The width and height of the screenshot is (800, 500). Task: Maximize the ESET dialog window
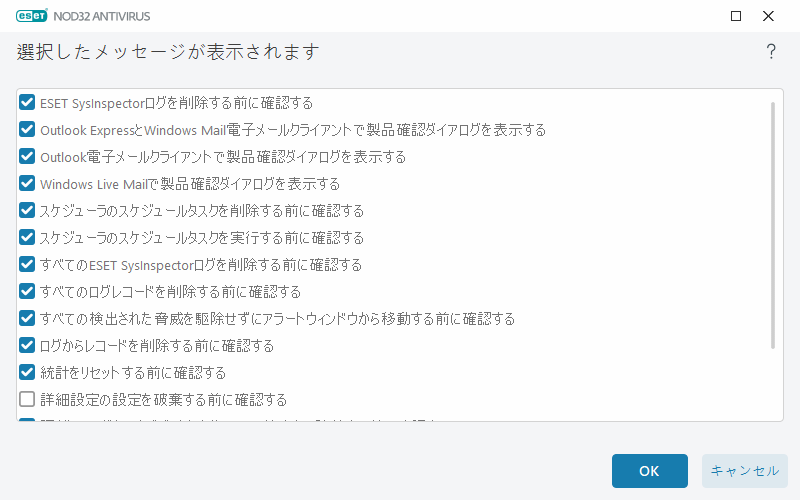pyautogui.click(x=736, y=16)
